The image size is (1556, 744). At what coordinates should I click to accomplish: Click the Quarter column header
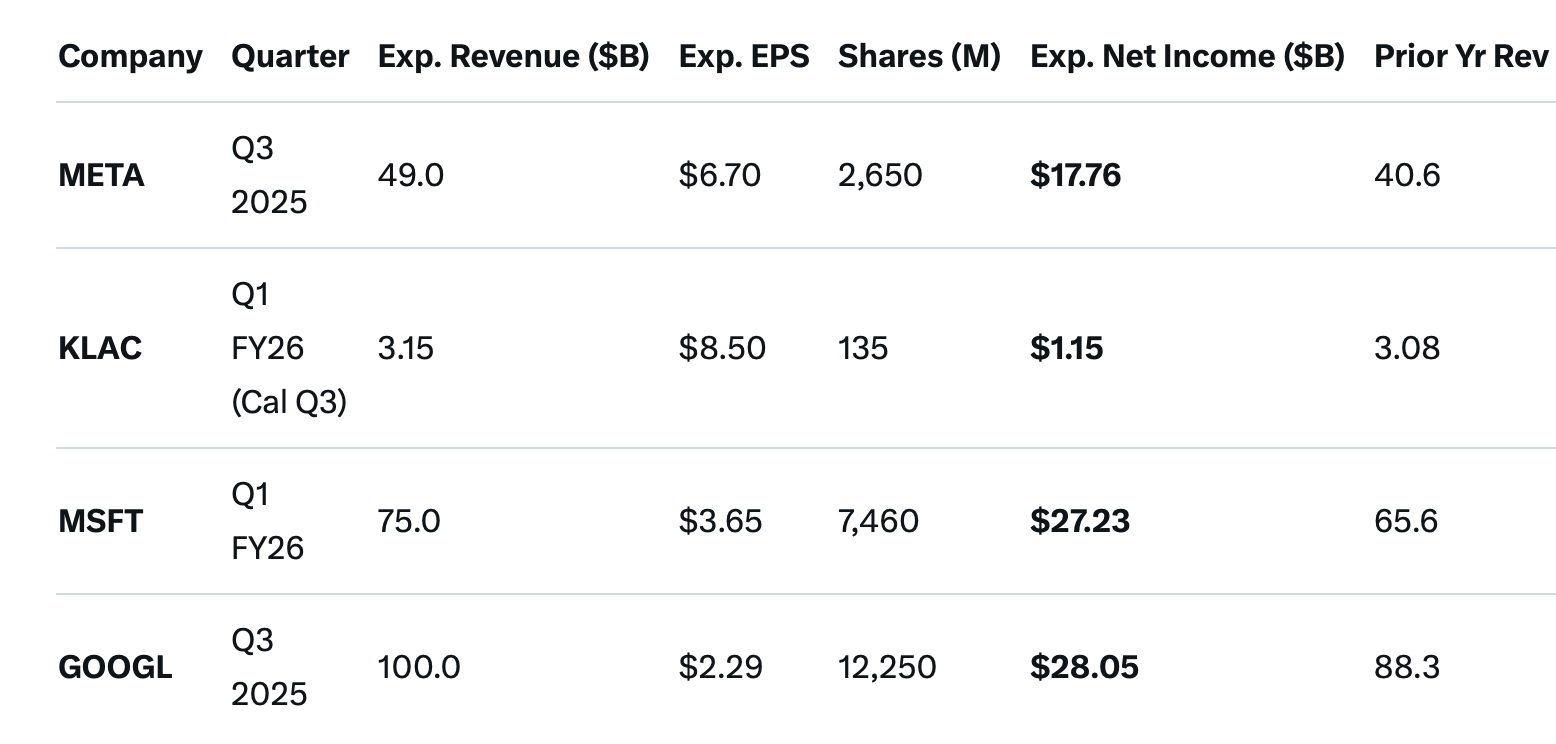(290, 57)
